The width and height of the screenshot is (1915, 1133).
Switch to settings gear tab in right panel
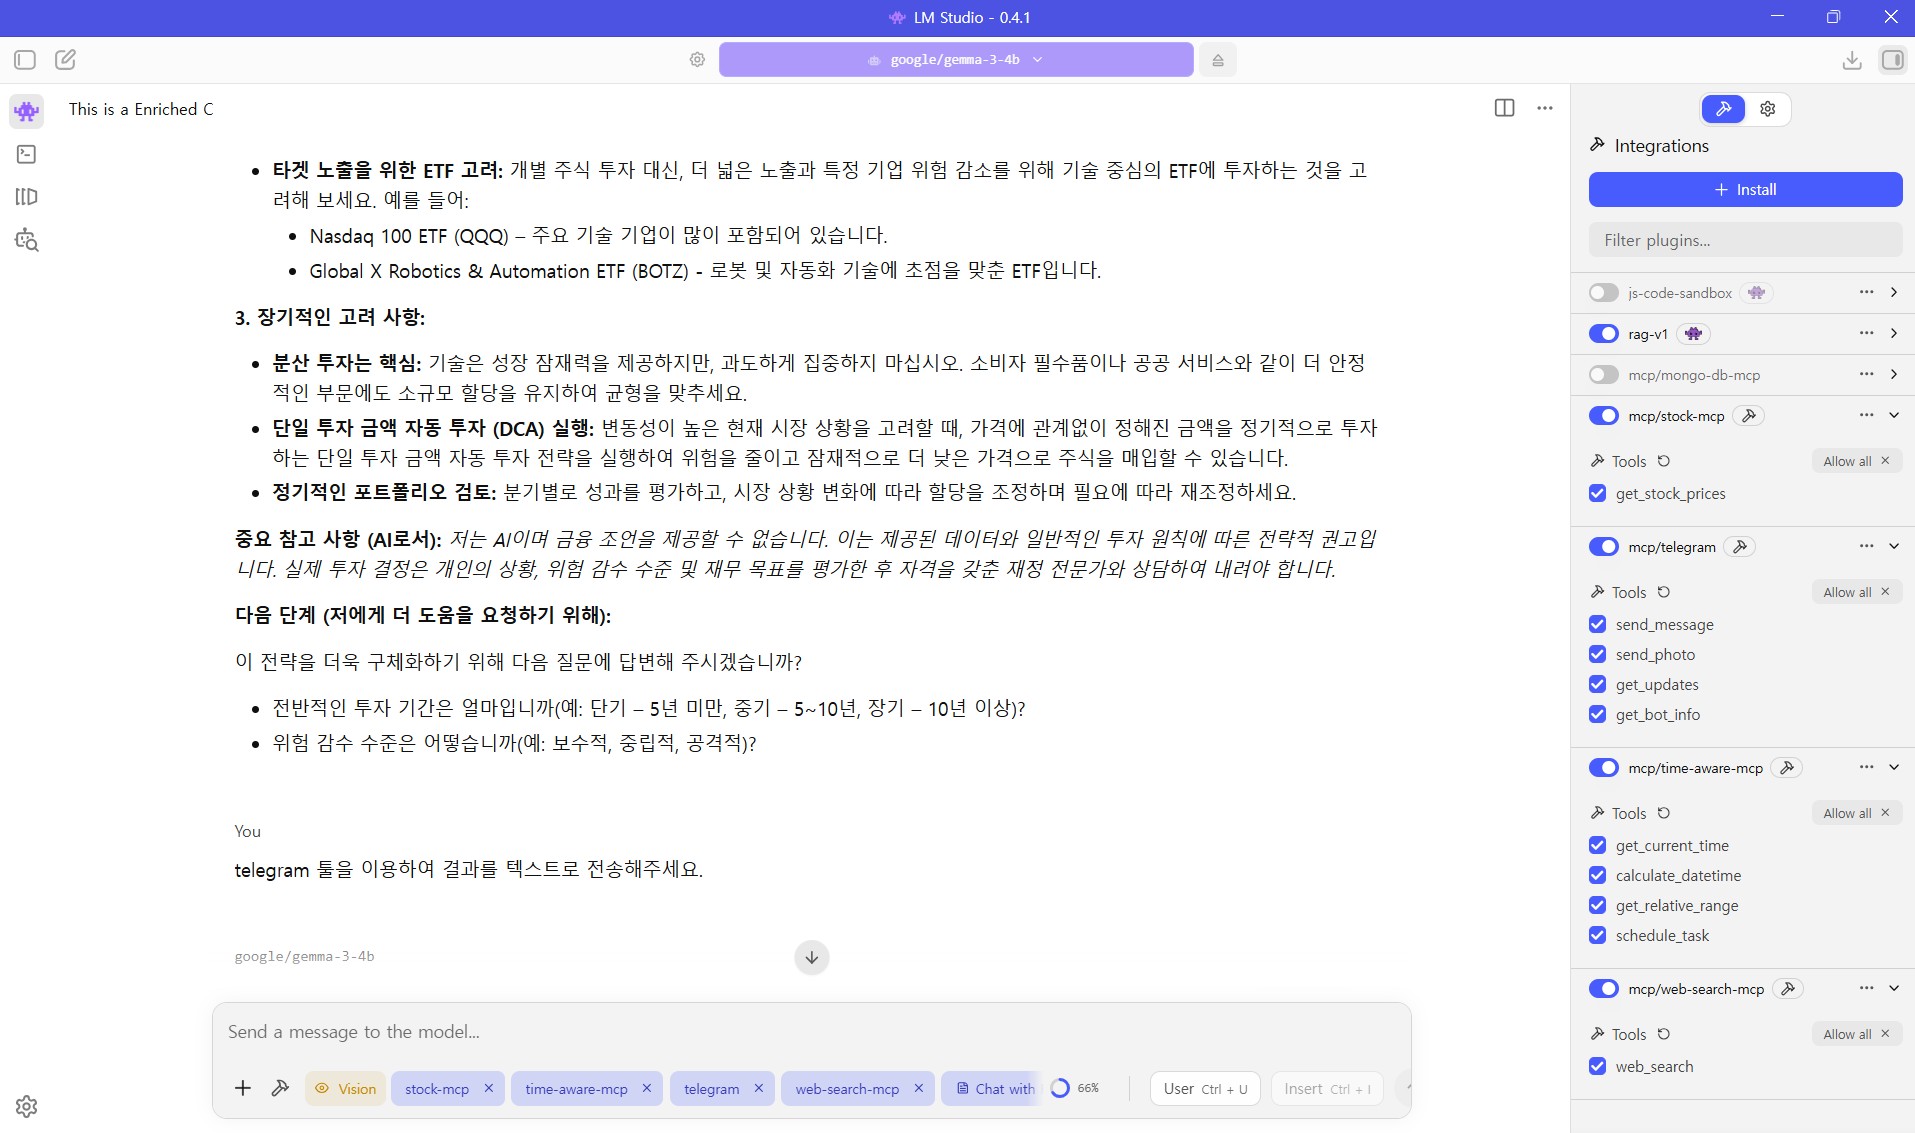(x=1767, y=109)
